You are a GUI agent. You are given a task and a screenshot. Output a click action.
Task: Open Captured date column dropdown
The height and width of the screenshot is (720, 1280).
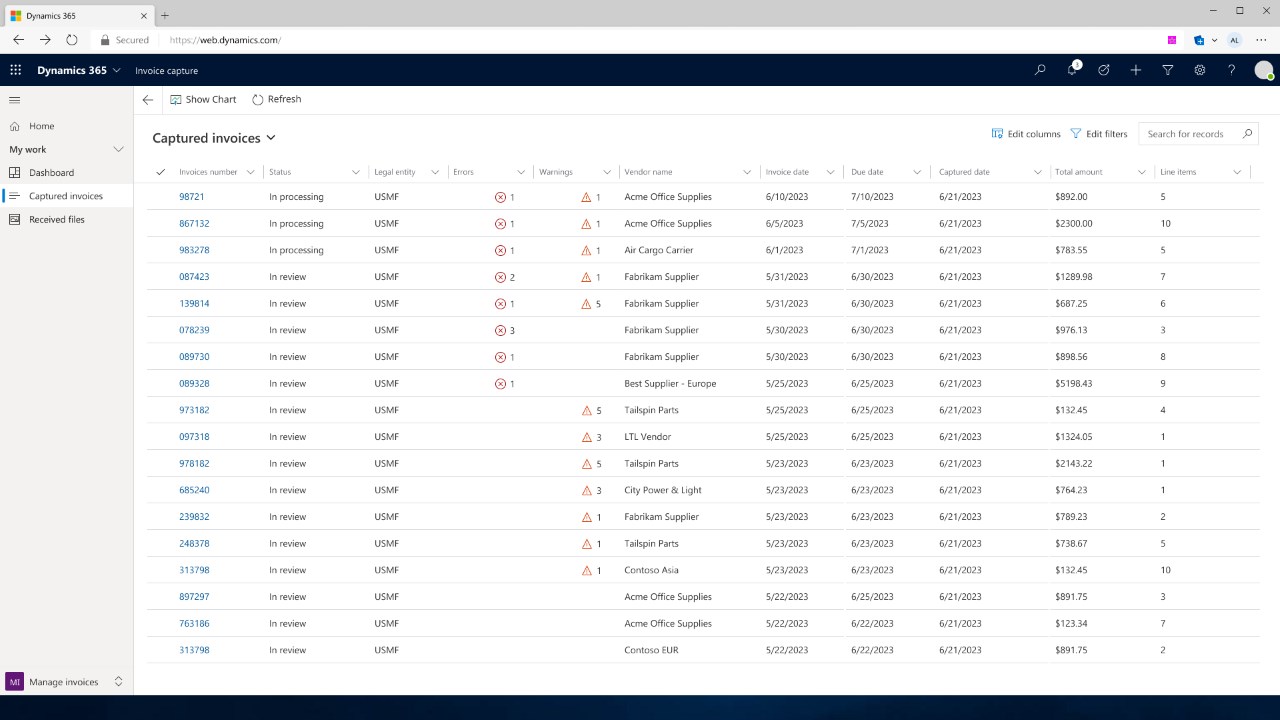coord(1038,172)
